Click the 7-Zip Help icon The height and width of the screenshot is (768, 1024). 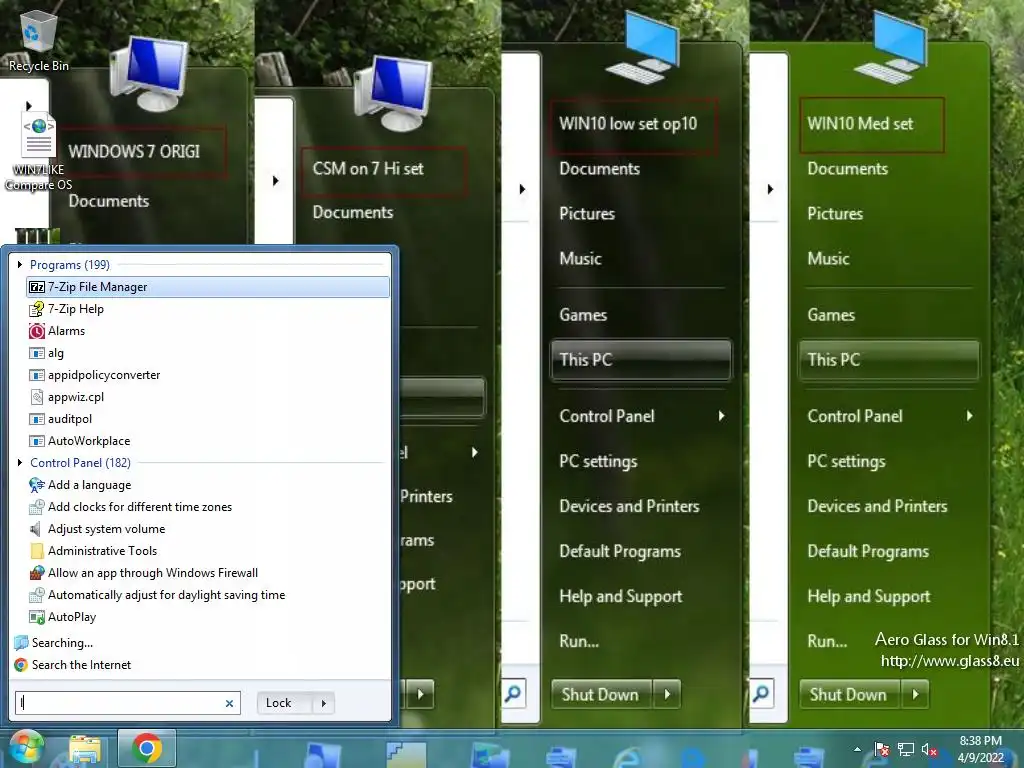(x=37, y=309)
